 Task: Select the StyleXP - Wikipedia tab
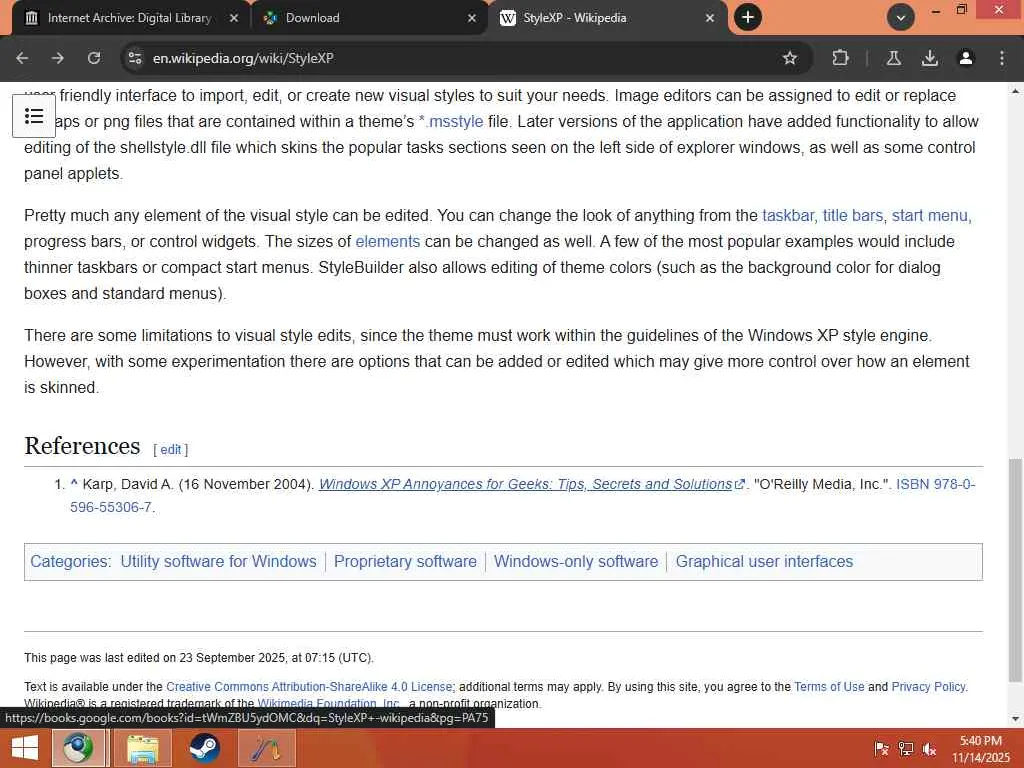[x=607, y=18]
